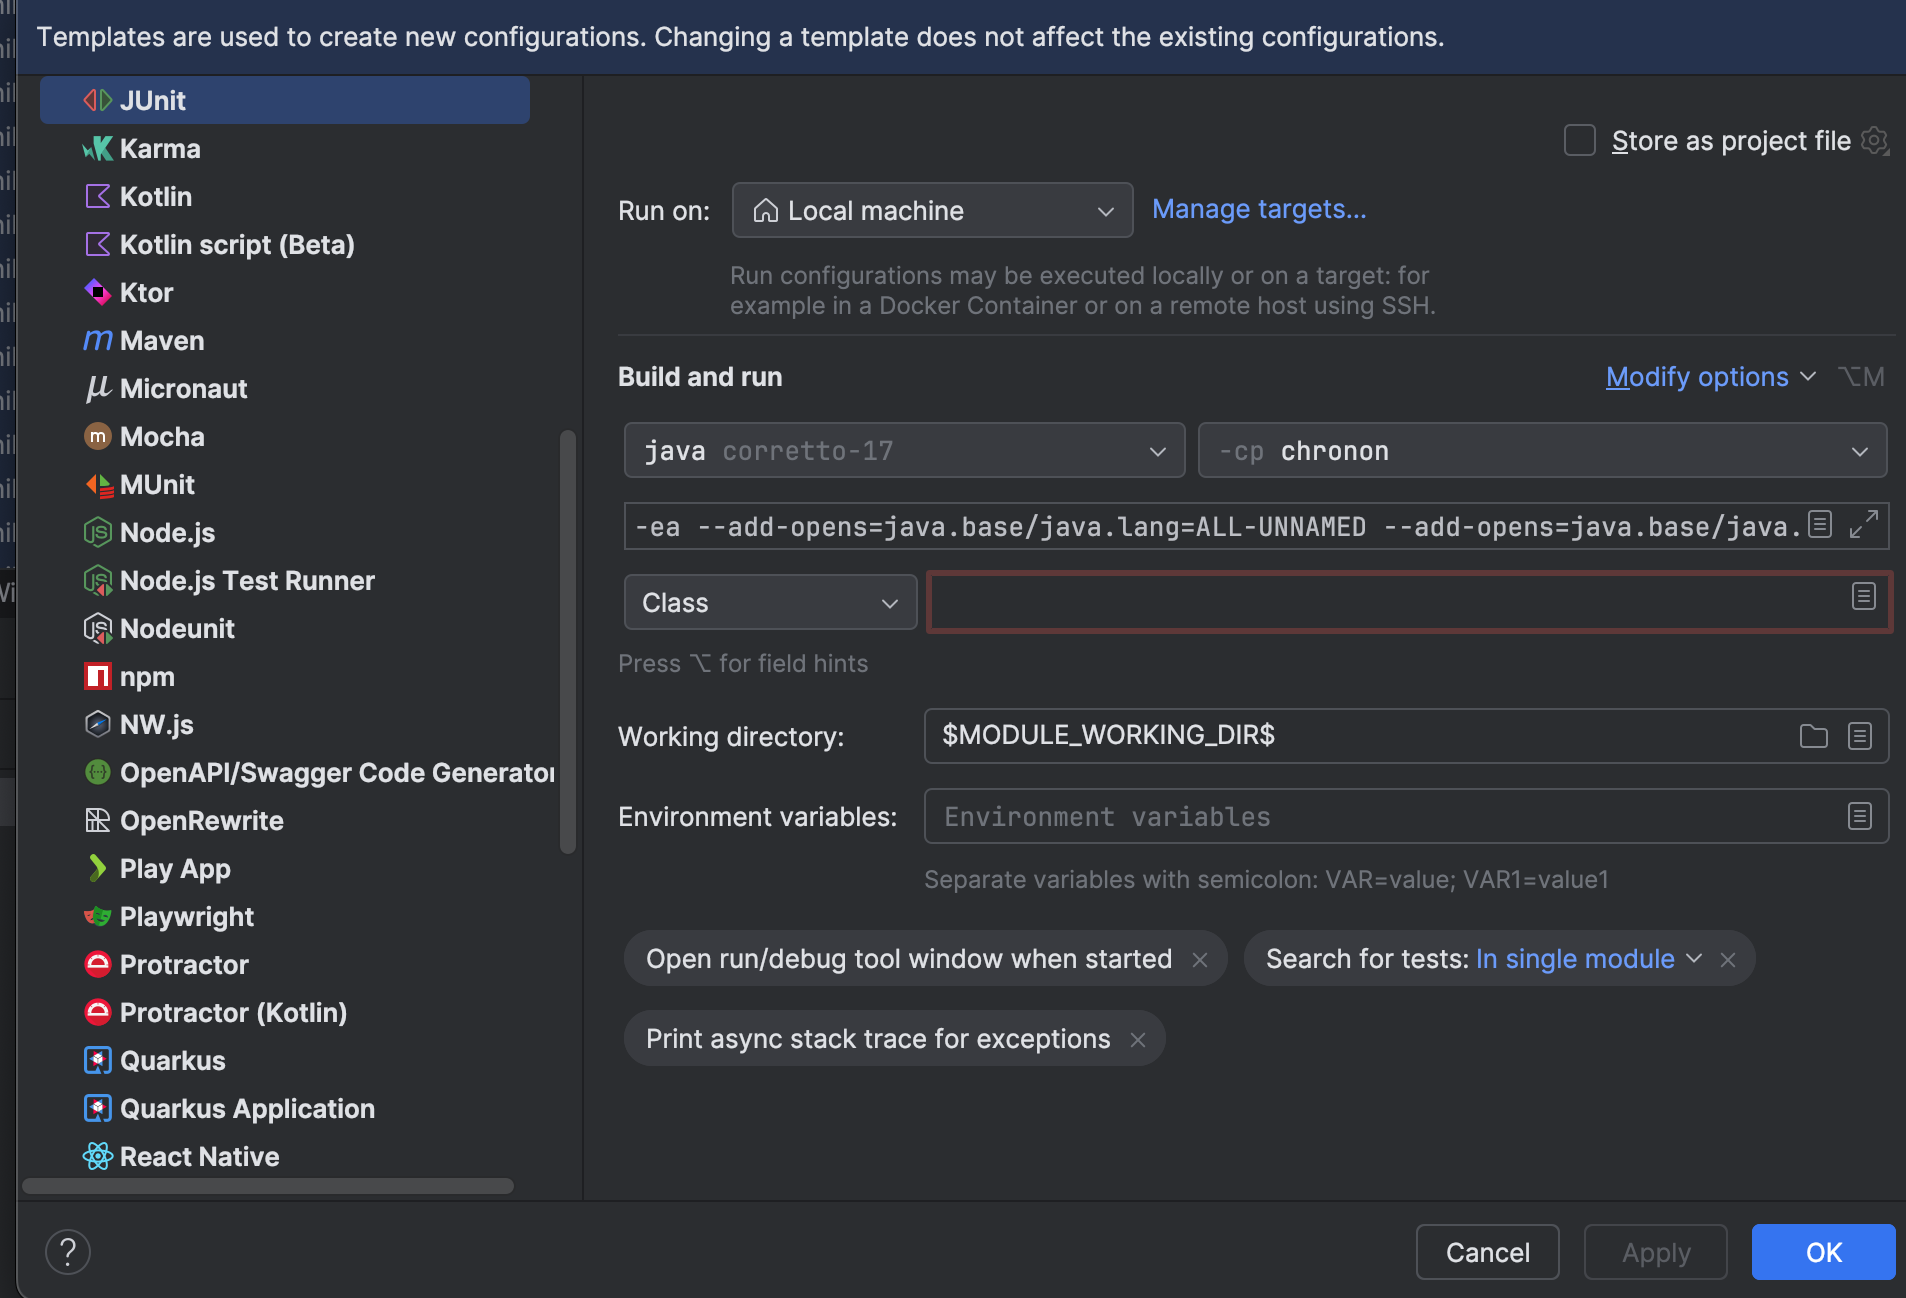This screenshot has height=1298, width=1906.
Task: Click the OK button
Action: coord(1823,1252)
